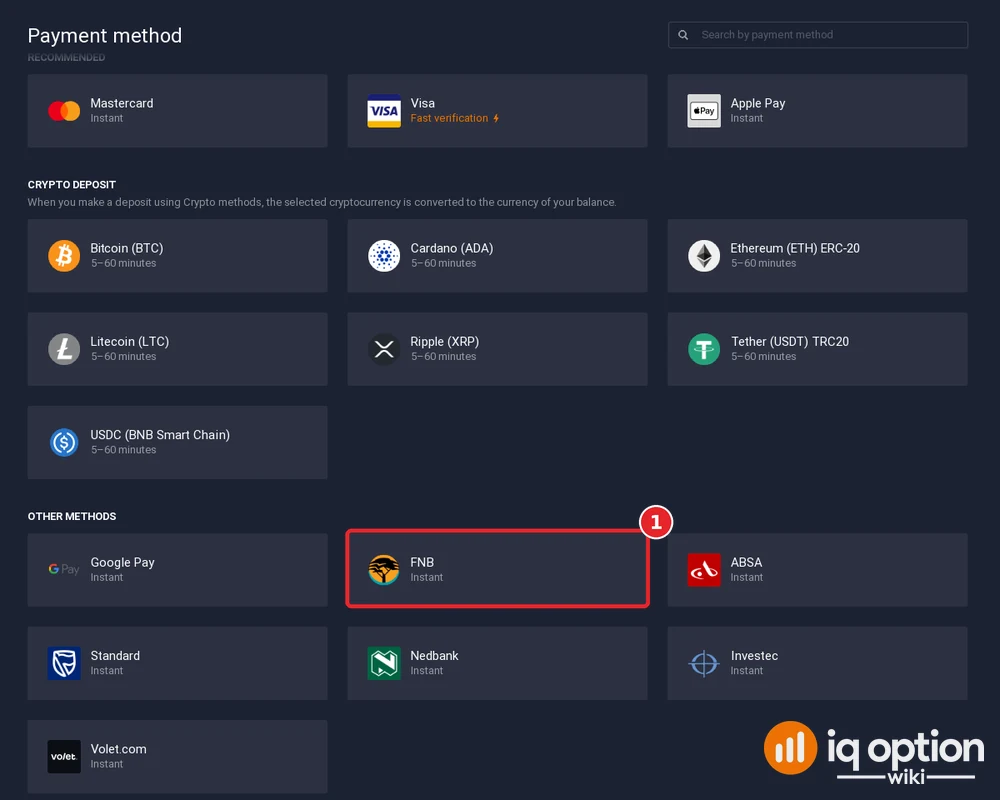The height and width of the screenshot is (800, 1000).
Task: Click the FNB tree logo icon
Action: click(384, 570)
